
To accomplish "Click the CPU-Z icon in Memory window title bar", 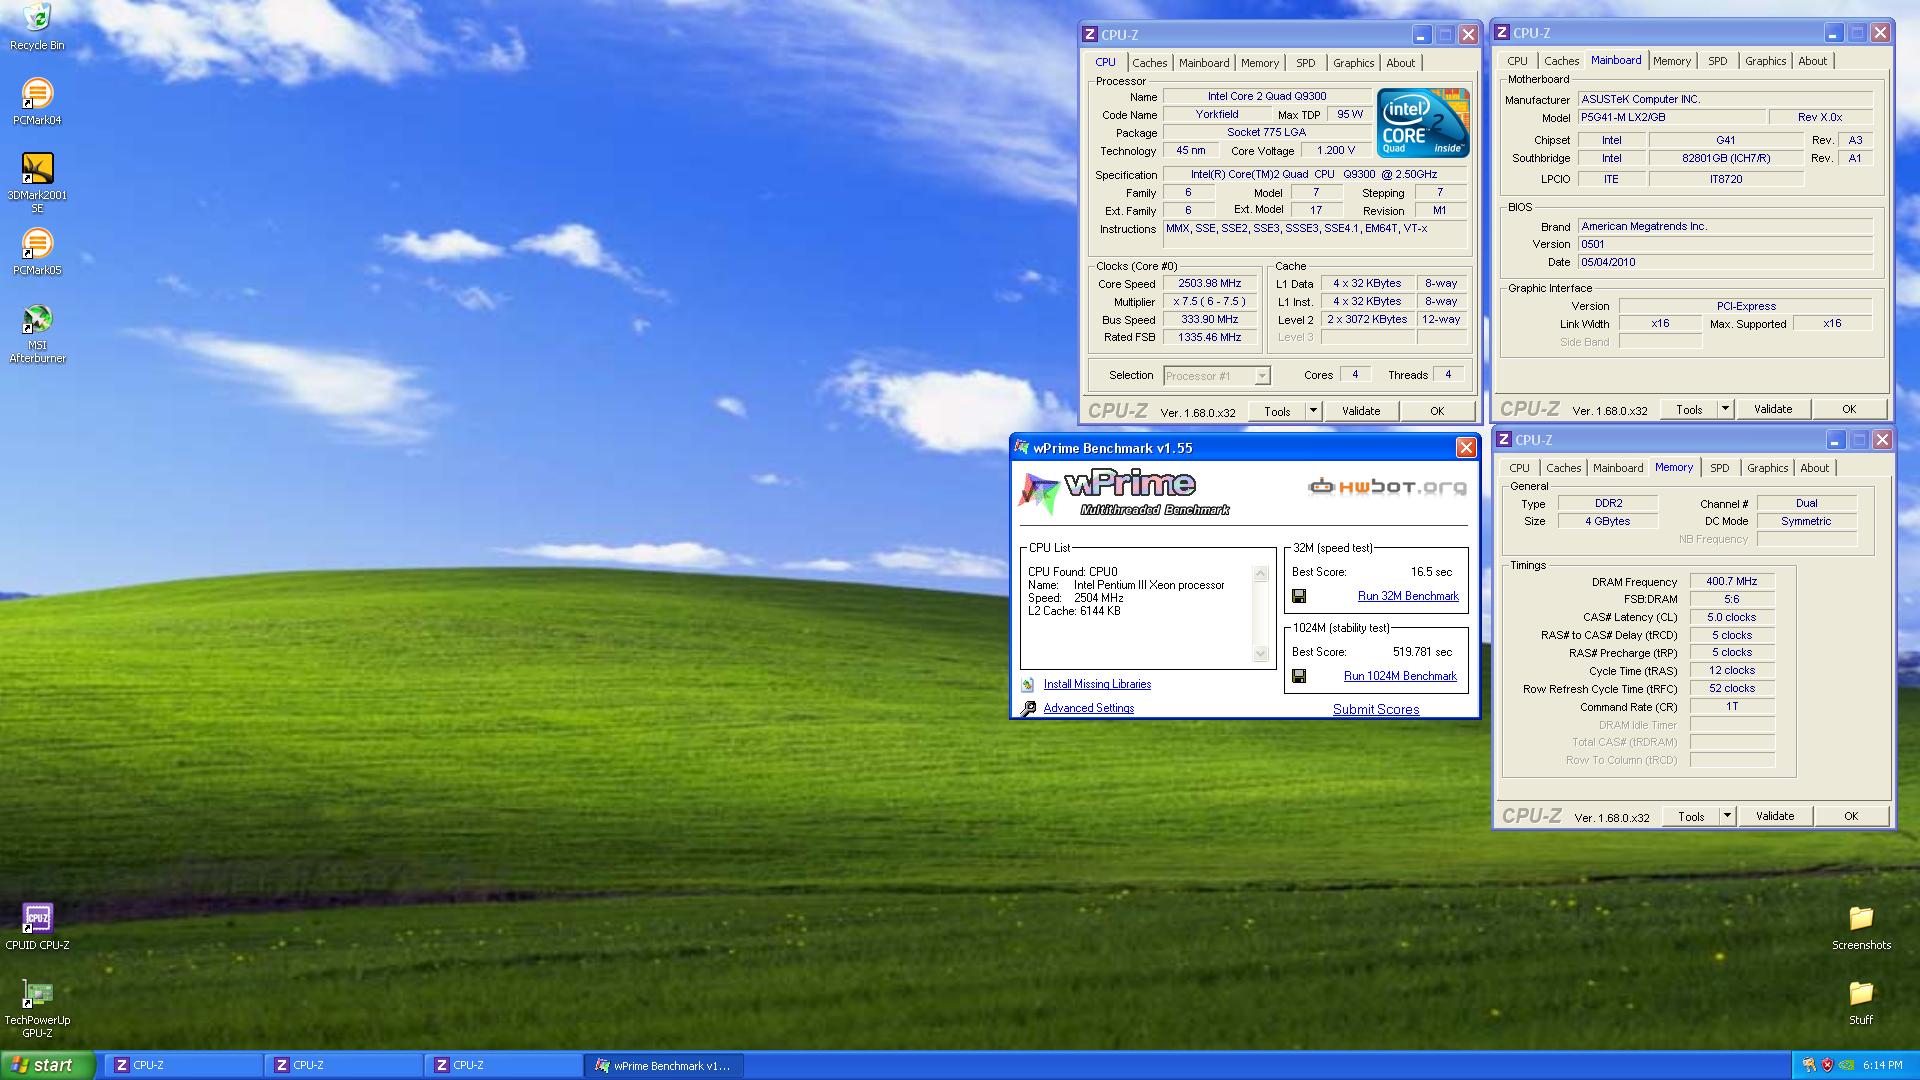I will pos(1503,440).
